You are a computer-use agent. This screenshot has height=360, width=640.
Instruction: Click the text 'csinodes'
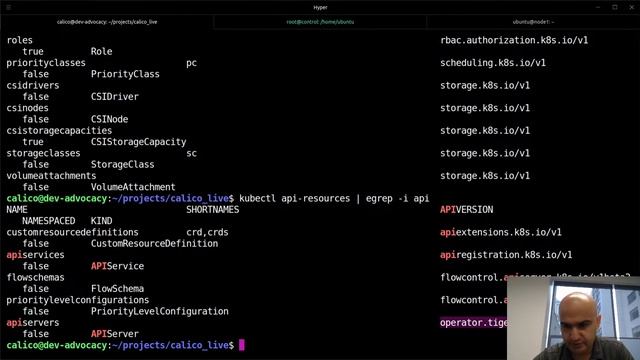point(27,108)
